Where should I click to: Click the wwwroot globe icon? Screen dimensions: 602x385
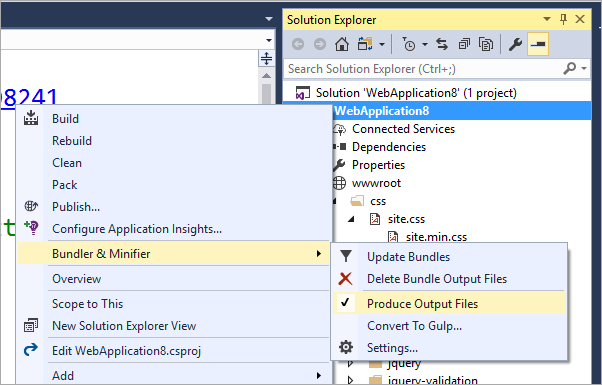pyautogui.click(x=339, y=183)
